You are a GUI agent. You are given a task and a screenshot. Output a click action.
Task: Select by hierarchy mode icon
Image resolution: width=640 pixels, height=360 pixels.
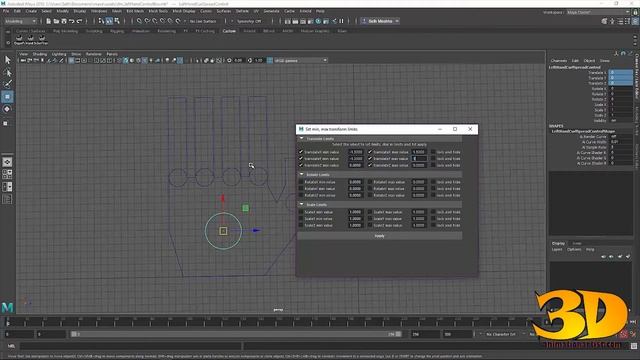[x=101, y=21]
